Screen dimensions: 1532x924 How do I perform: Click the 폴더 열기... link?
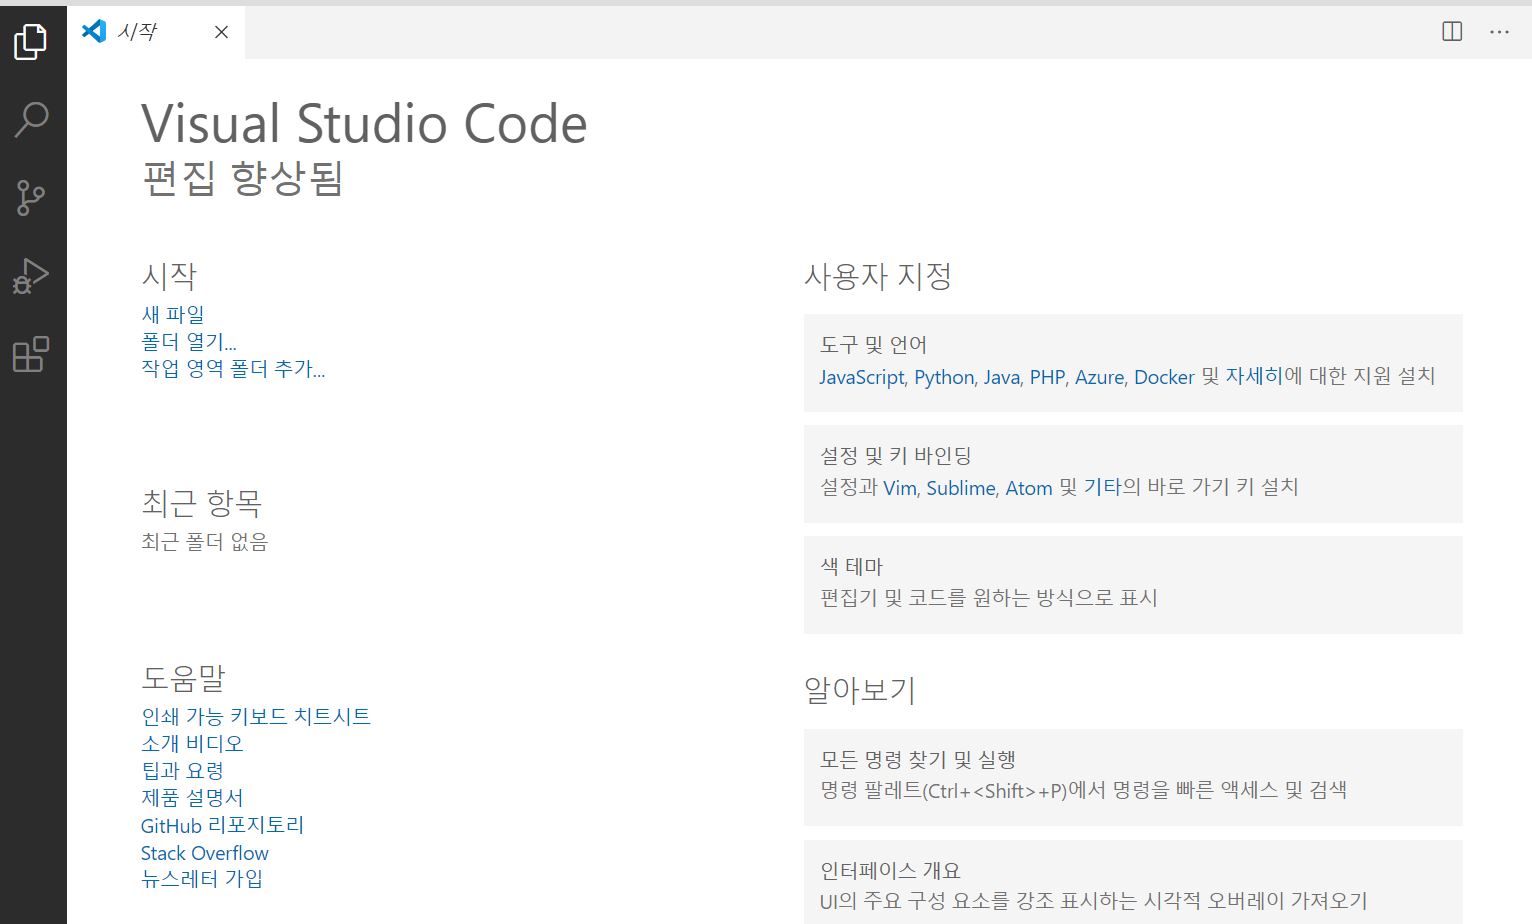click(x=189, y=341)
